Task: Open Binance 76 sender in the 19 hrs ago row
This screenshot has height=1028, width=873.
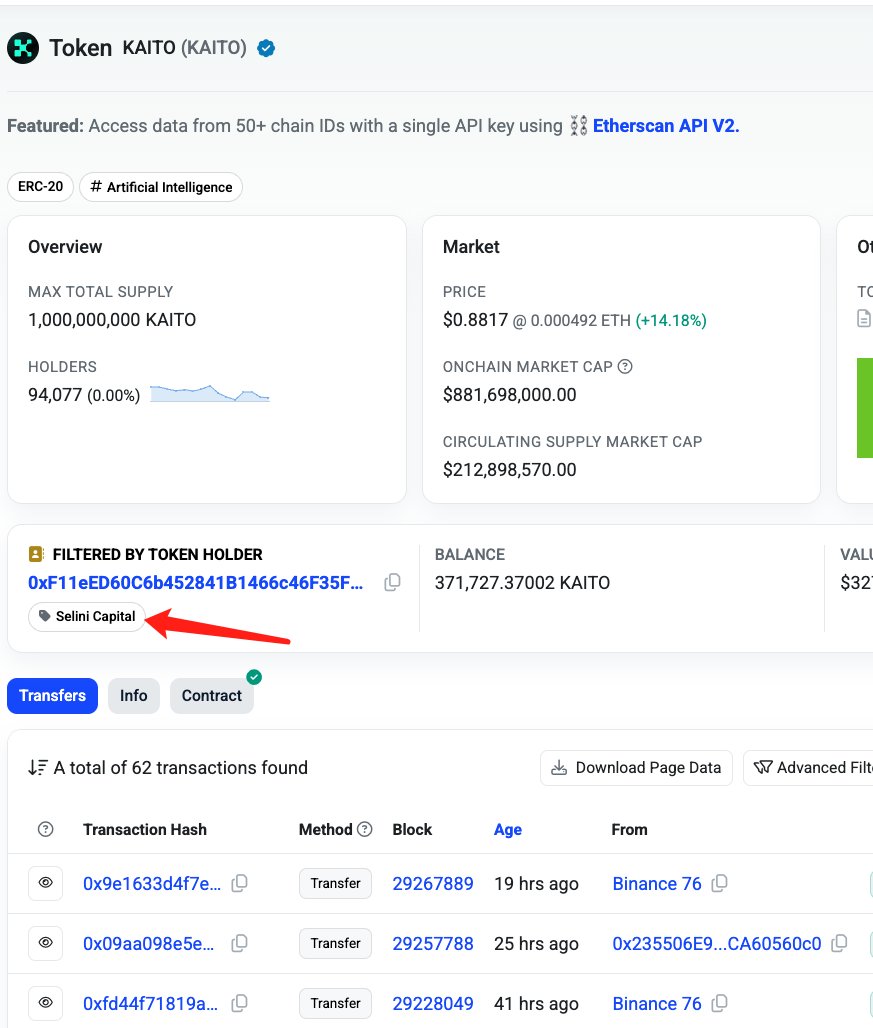Action: point(657,884)
